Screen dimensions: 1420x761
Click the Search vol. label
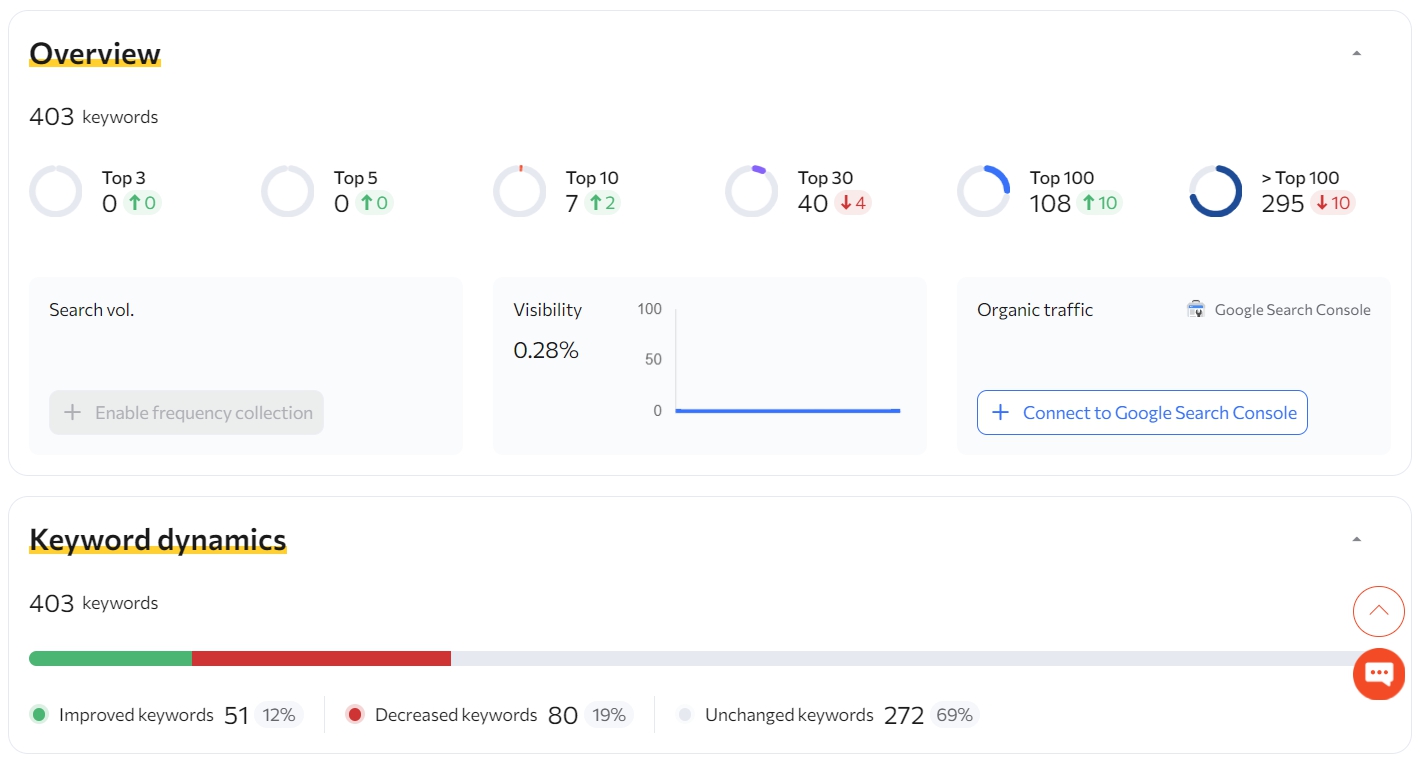point(91,310)
